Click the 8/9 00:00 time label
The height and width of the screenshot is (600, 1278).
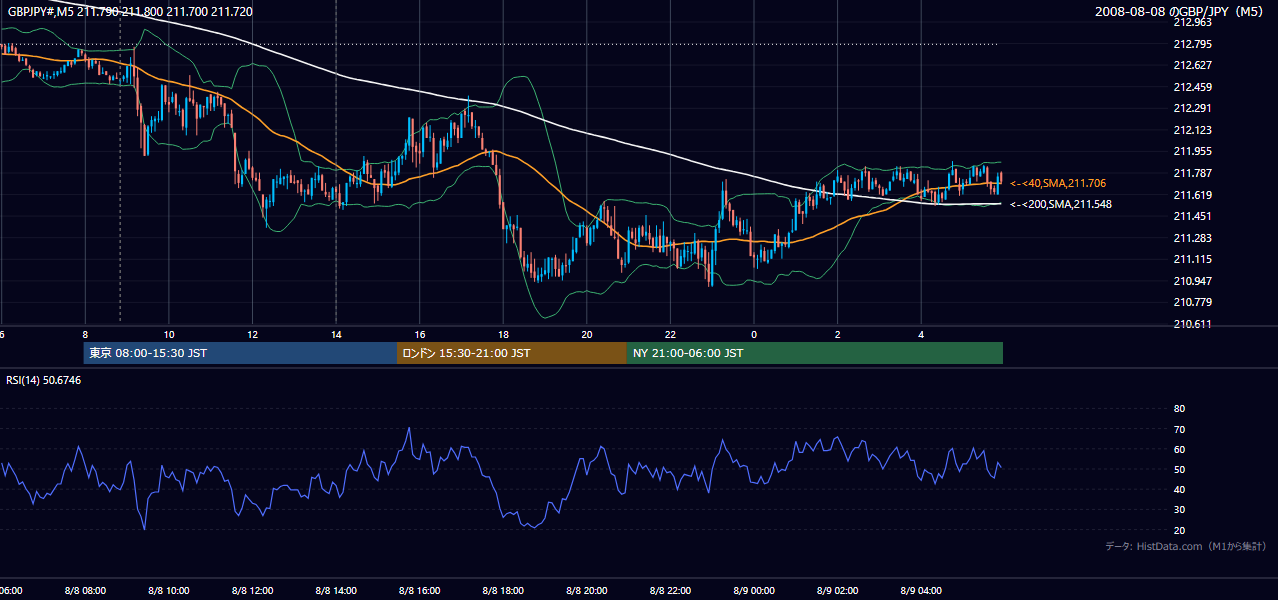point(754,591)
